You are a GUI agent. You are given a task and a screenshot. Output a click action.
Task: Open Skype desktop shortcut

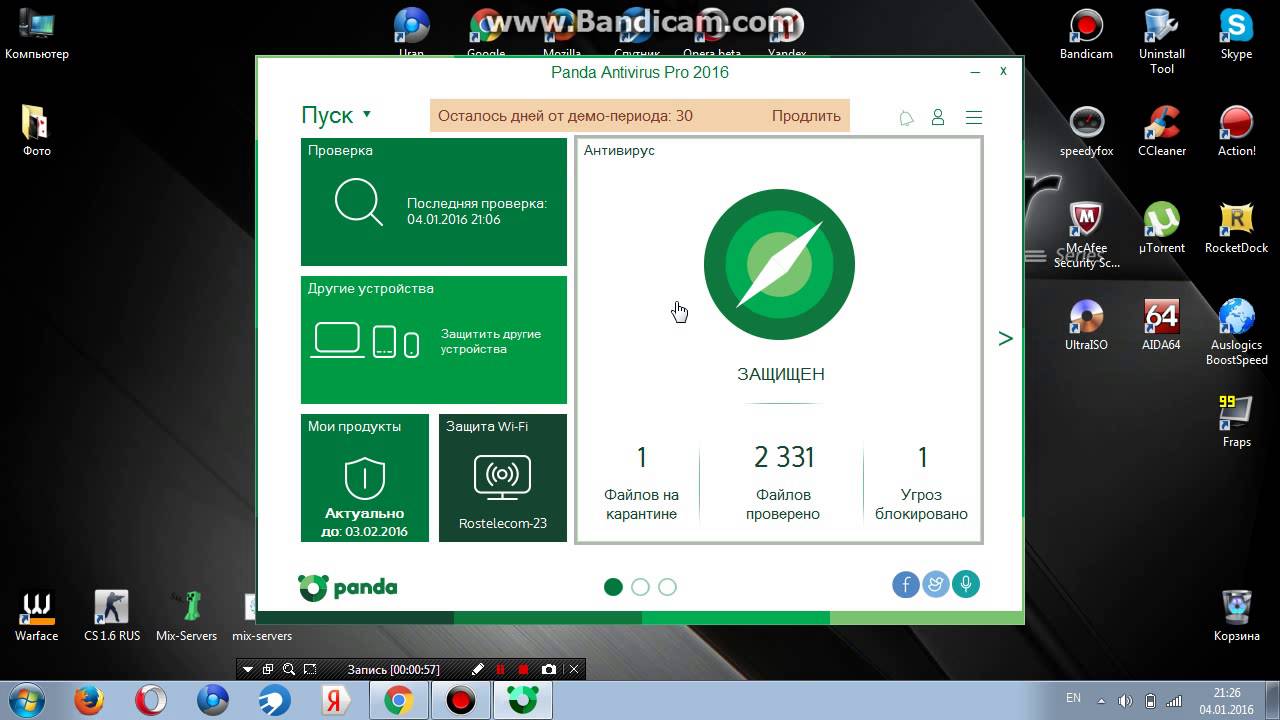click(x=1236, y=33)
